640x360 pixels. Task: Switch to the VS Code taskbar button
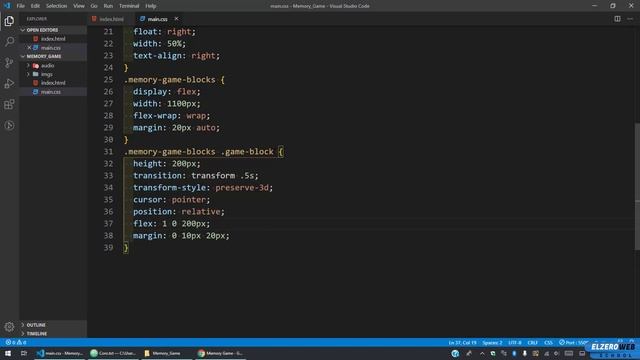pyautogui.click(x=59, y=353)
